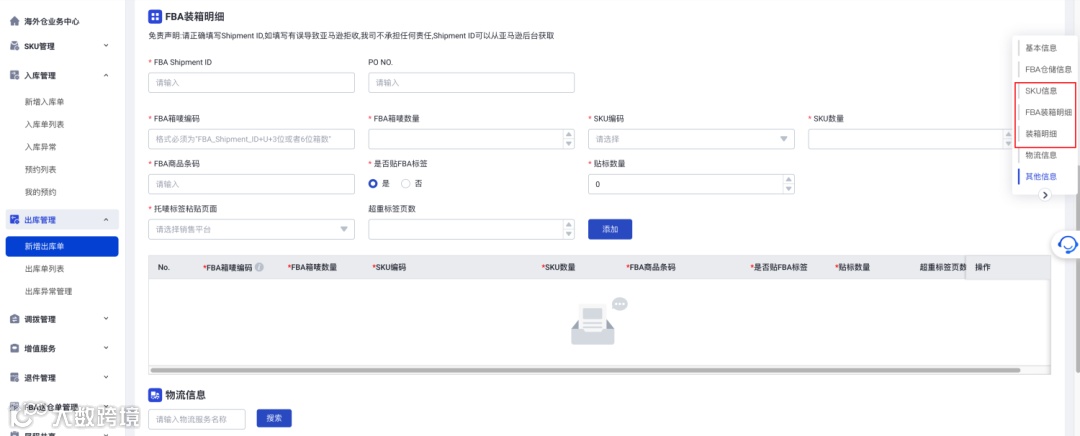The height and width of the screenshot is (436, 1080).
Task: Open 入库单列表 menu item
Action: coord(44,125)
